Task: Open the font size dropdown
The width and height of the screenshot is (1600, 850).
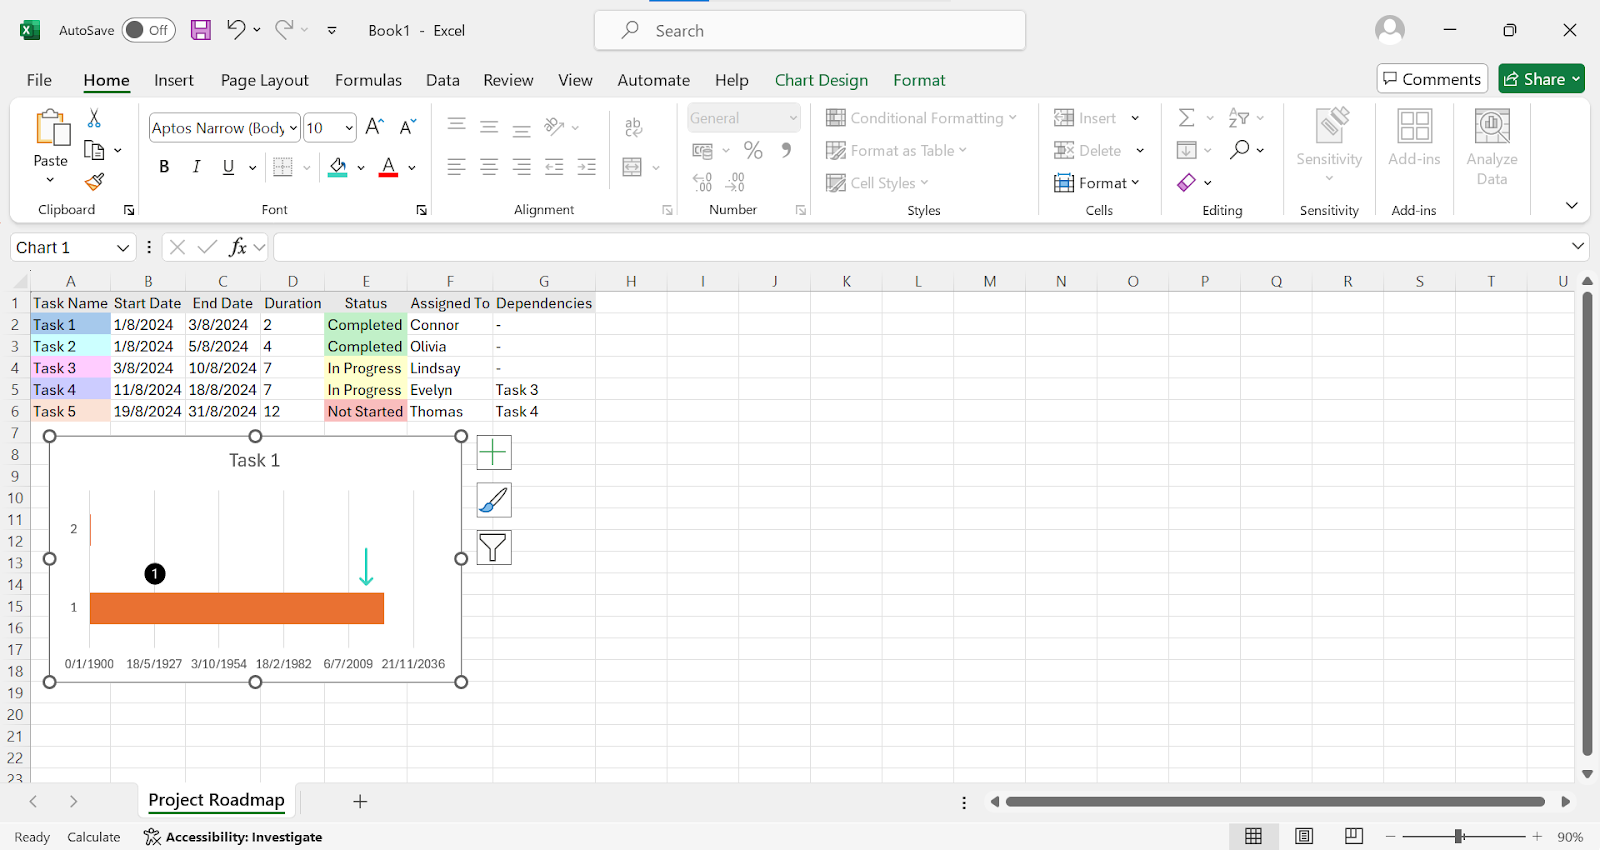Action: [348, 128]
